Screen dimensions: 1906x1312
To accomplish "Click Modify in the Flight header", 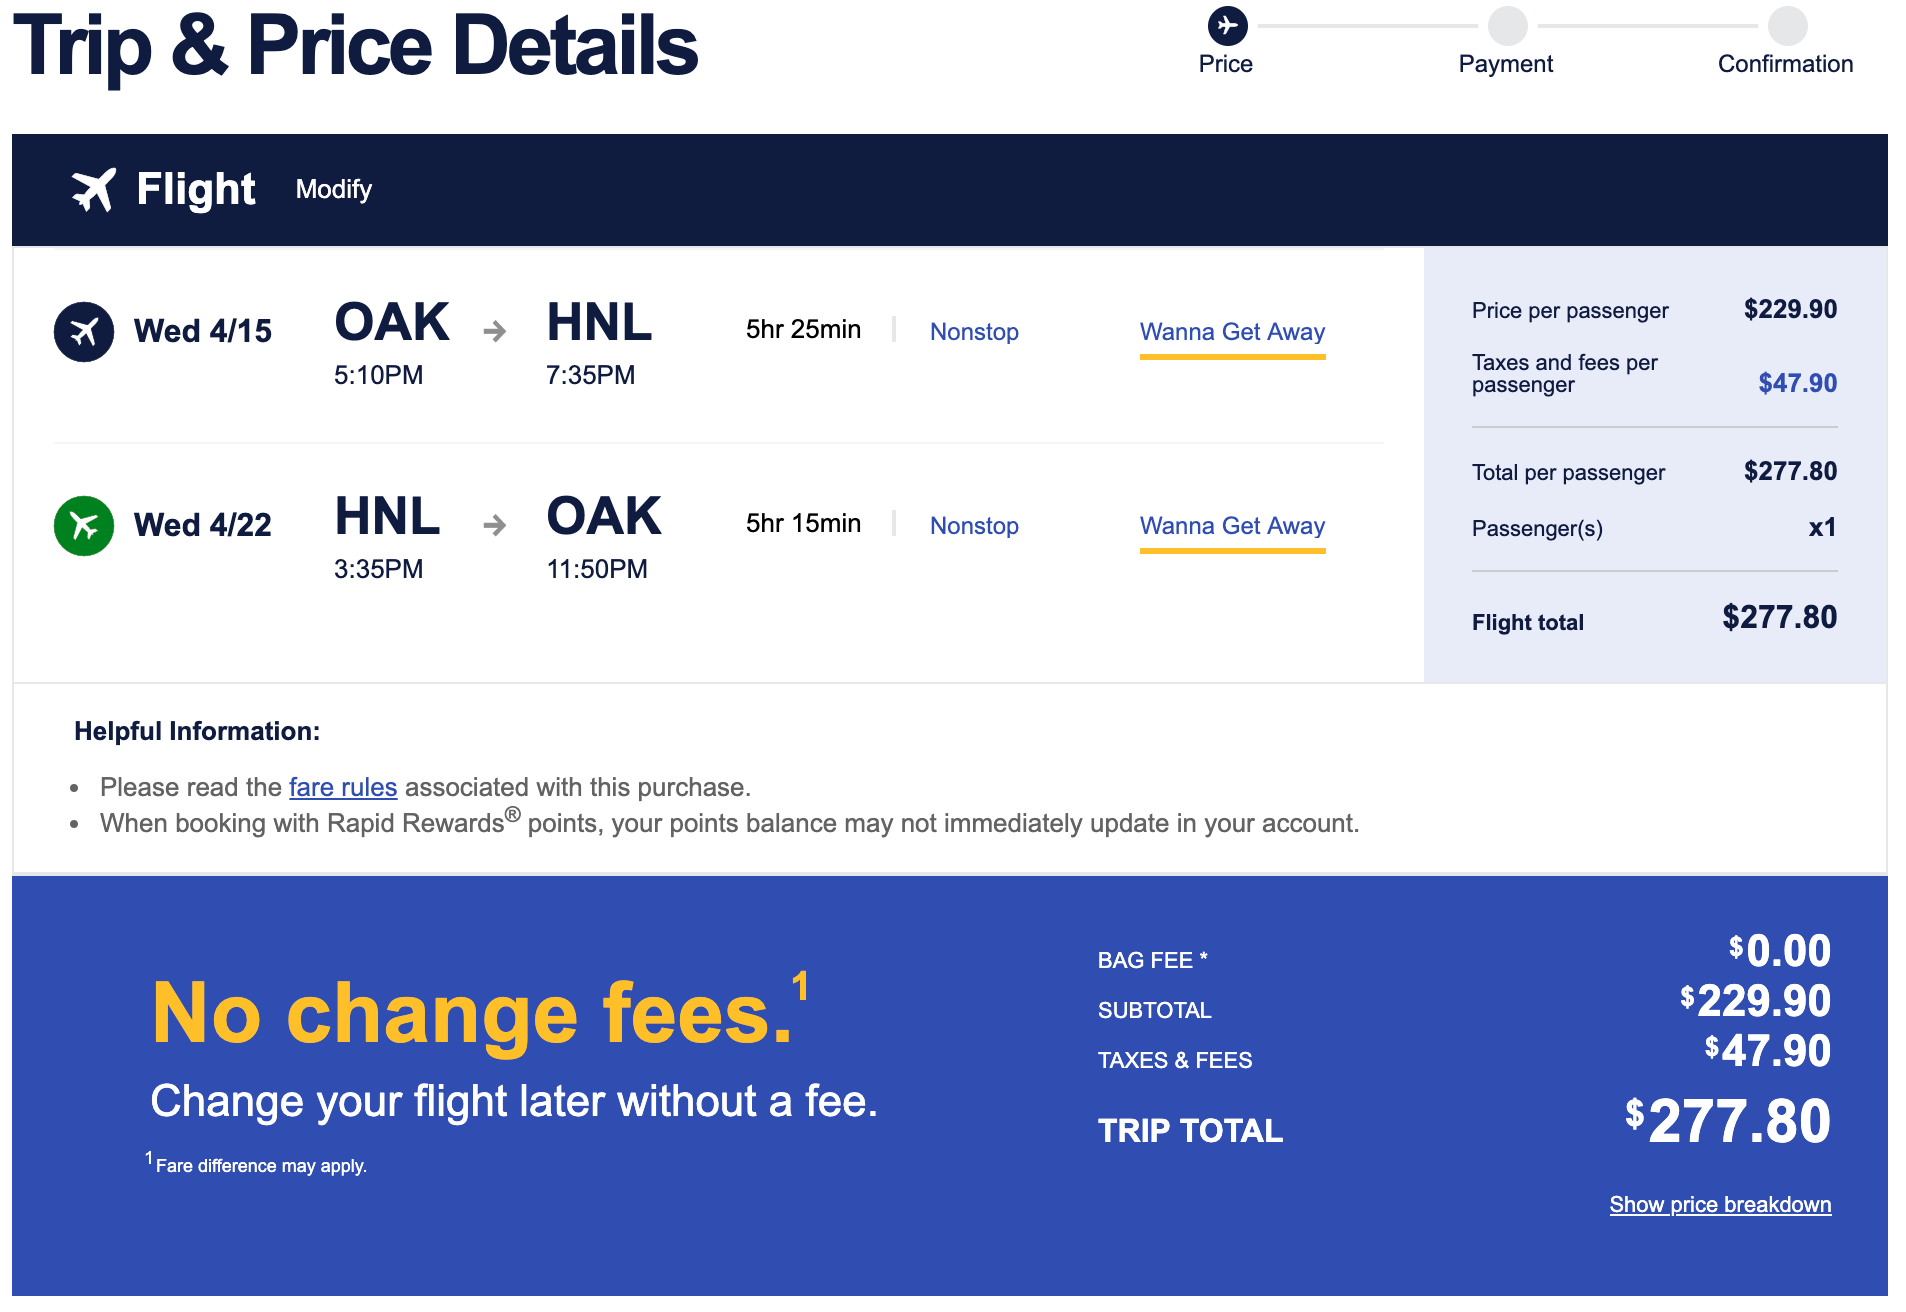I will [333, 189].
